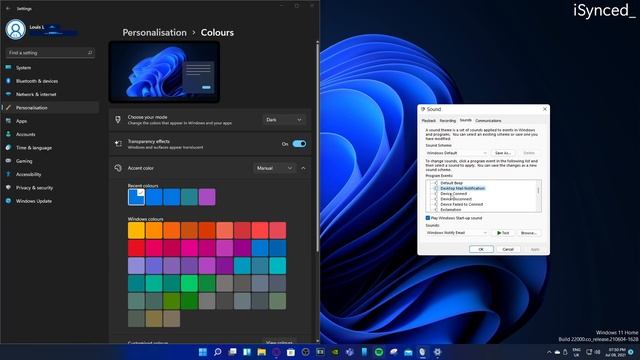
Task: Click the Program Events list scrollbar
Action: pos(538,196)
